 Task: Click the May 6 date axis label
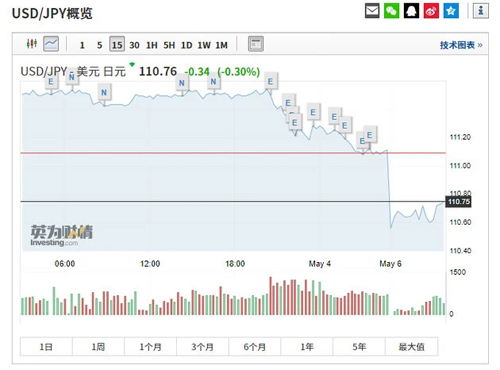click(390, 264)
